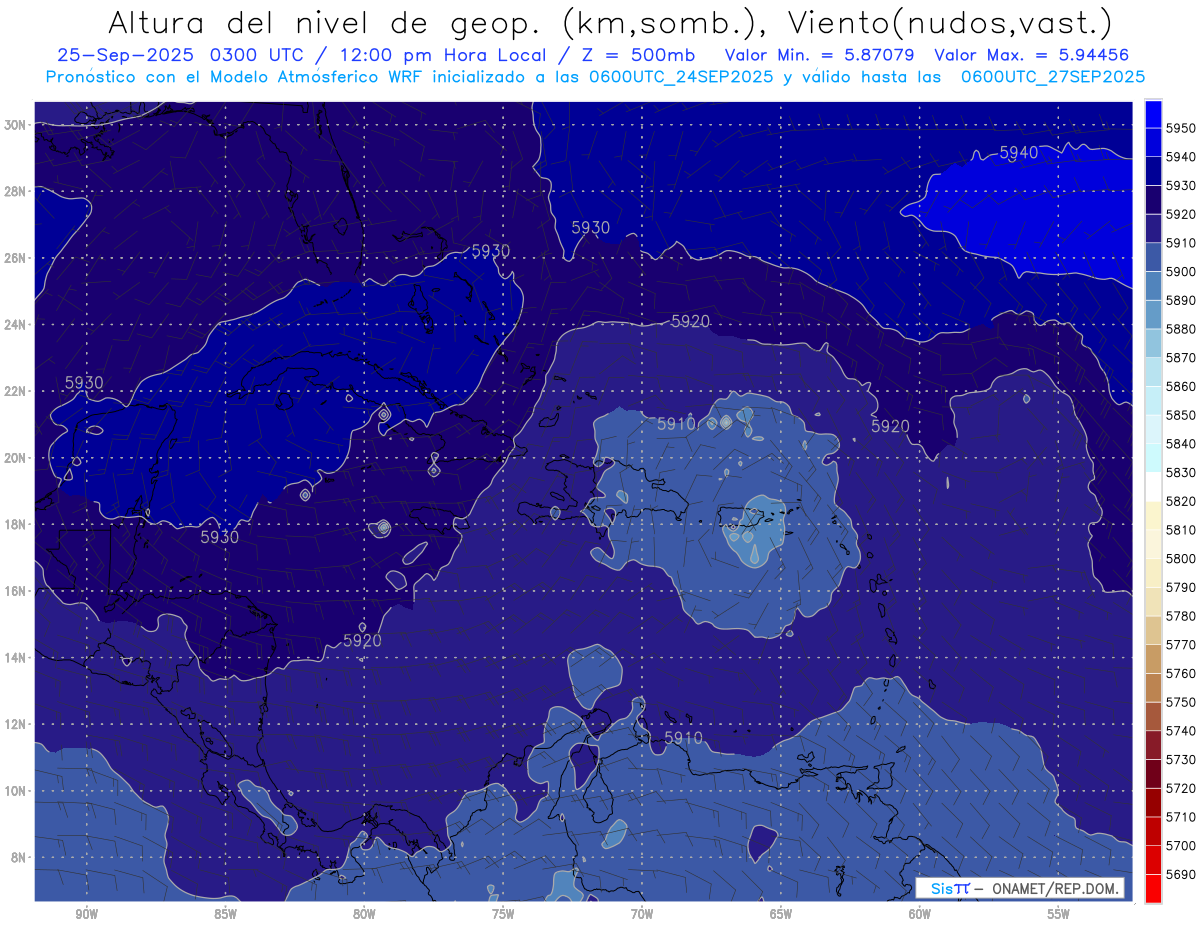Click the 'Valor Max. = 5.94456' text
Image resolution: width=1200 pixels, height=927 pixels.
(x=1032, y=55)
